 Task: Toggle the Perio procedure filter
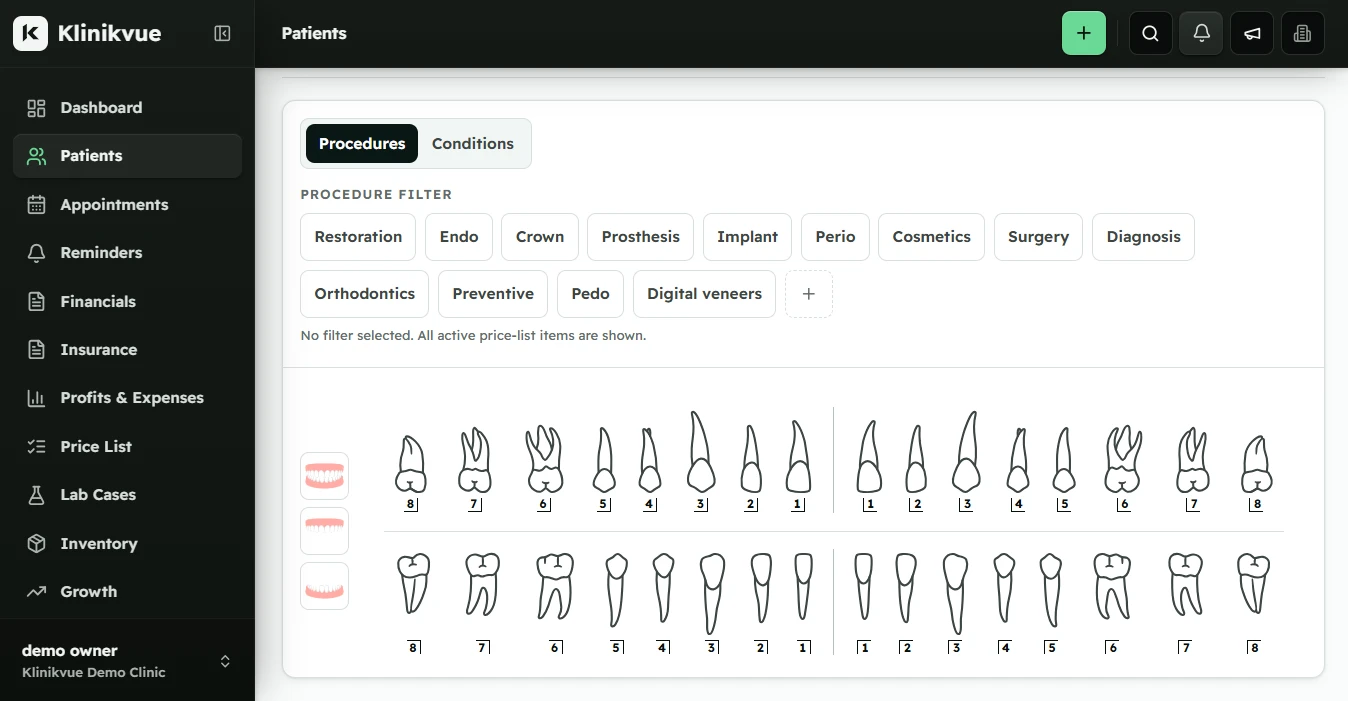click(x=835, y=237)
